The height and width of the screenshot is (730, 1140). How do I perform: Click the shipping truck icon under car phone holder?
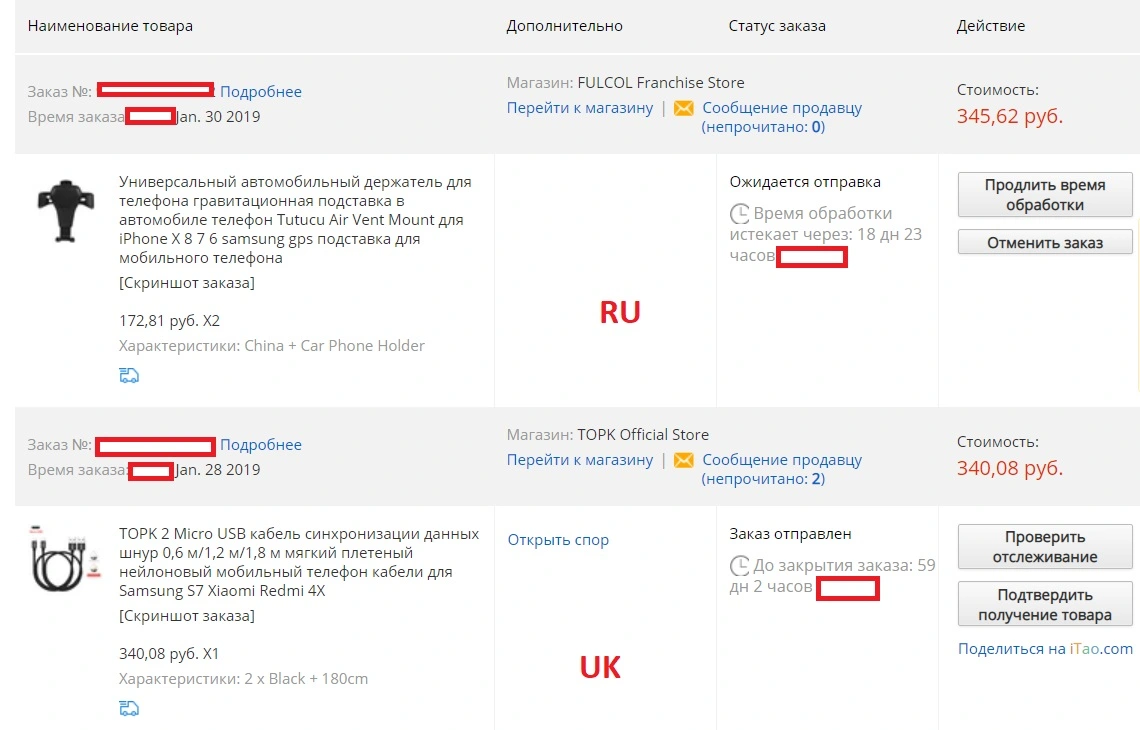(x=129, y=375)
